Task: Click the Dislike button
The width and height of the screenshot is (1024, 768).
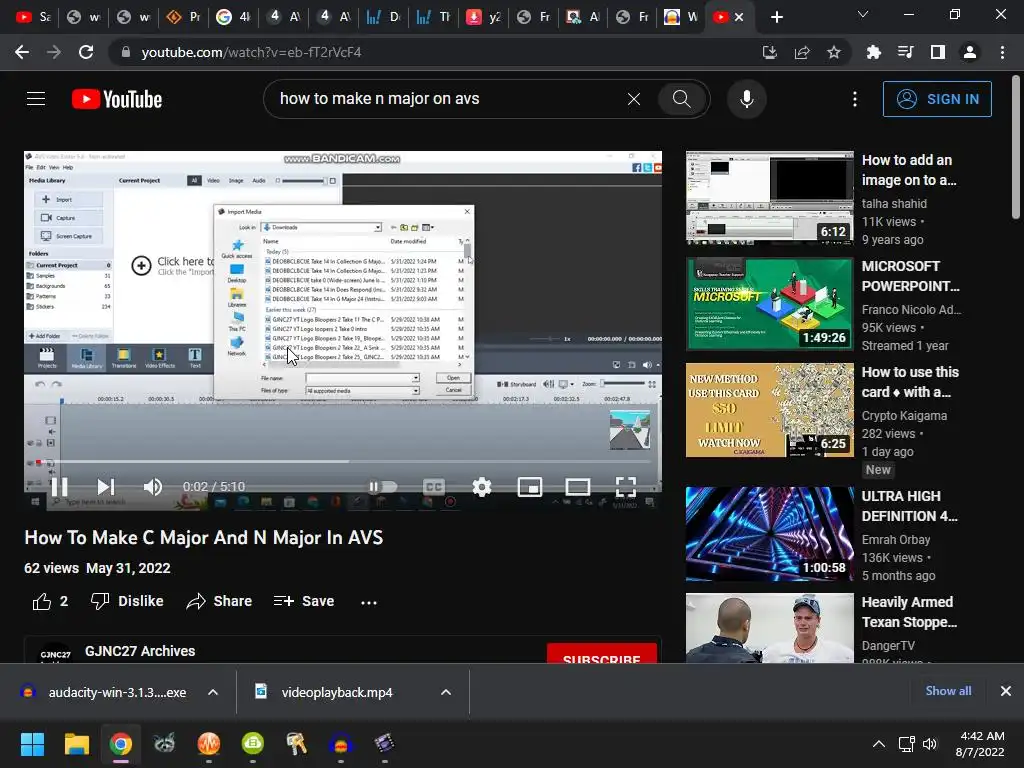Action: [127, 601]
